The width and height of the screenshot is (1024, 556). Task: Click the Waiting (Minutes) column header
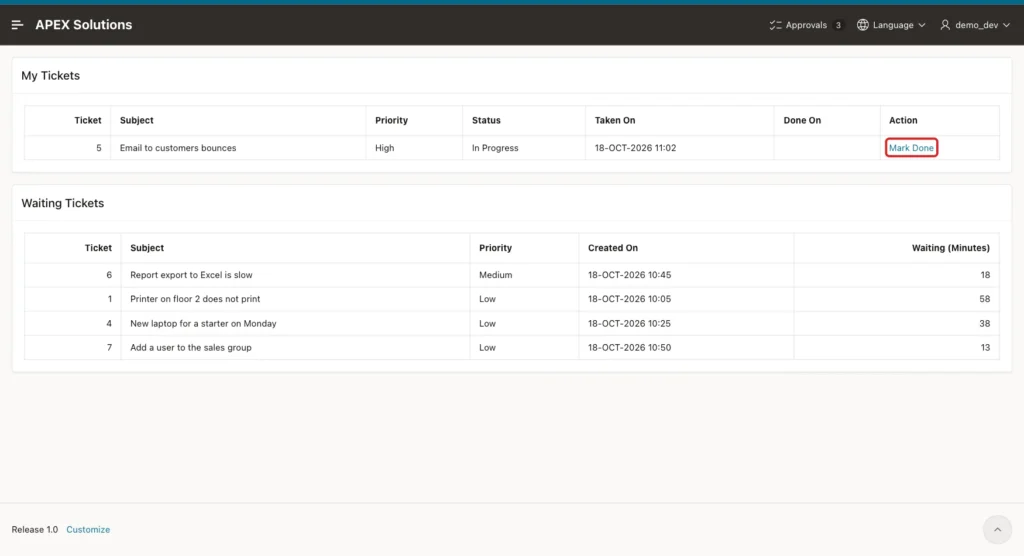950,248
